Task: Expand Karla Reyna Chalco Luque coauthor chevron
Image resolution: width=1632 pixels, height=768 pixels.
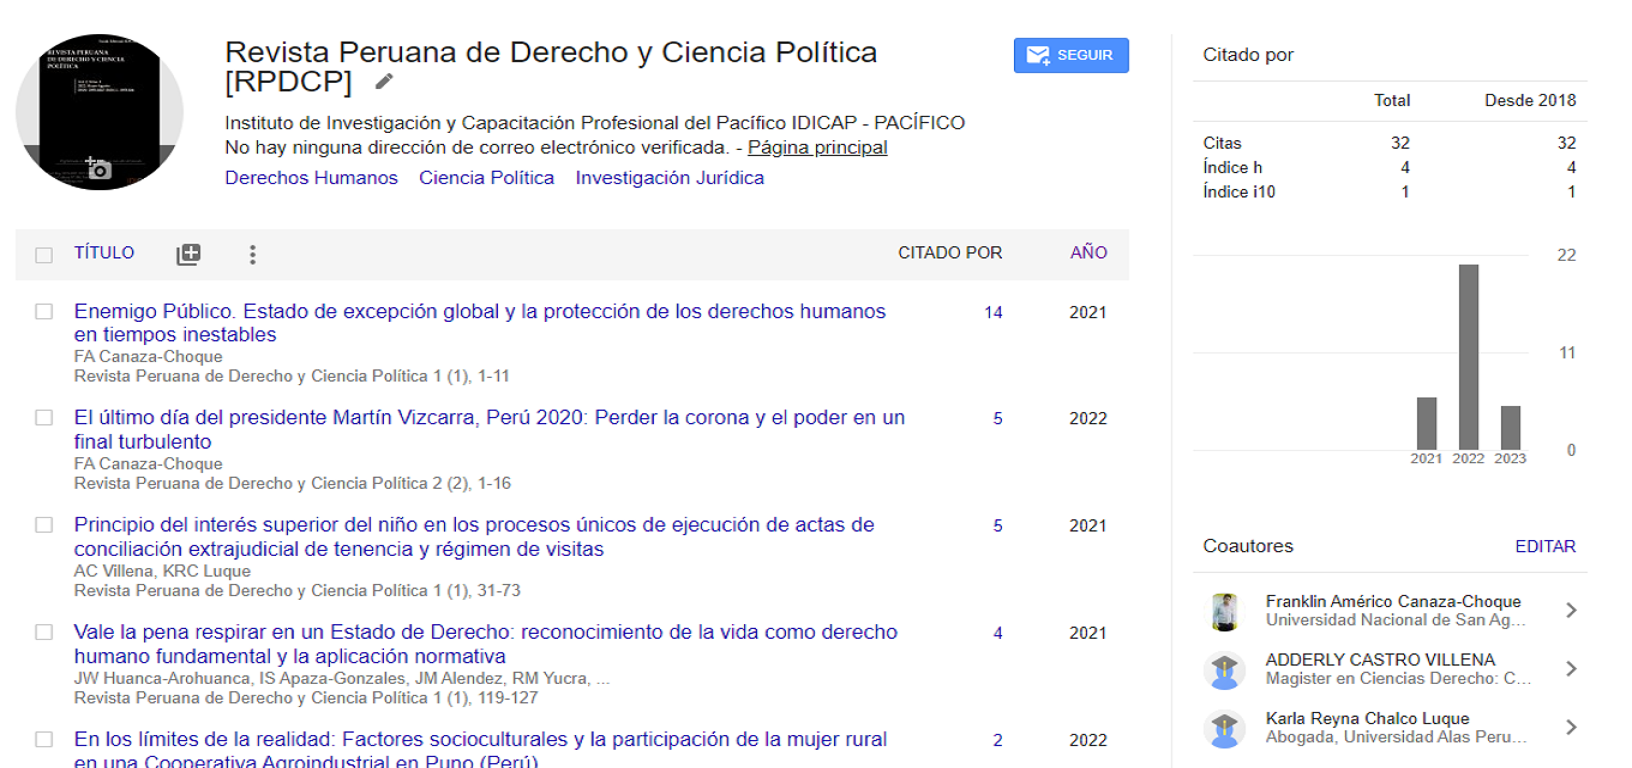Action: click(x=1571, y=727)
